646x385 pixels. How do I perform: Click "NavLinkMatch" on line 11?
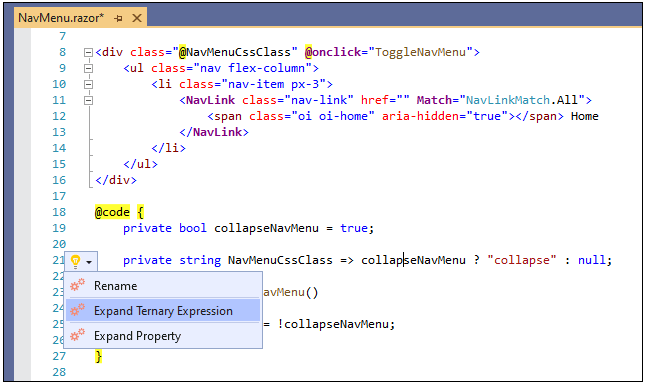(508, 101)
